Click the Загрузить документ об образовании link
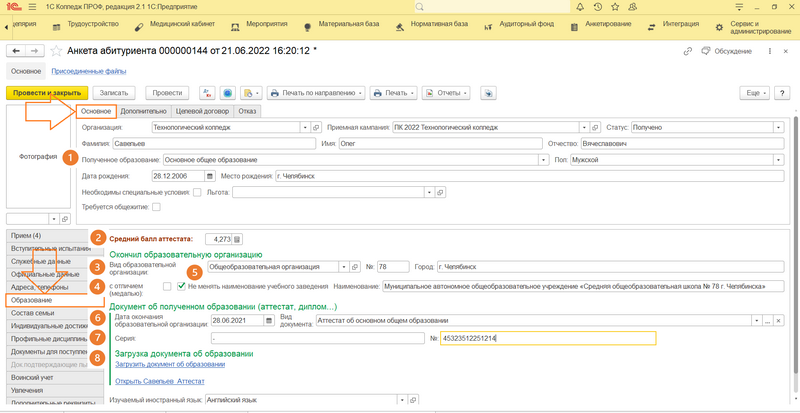 point(169,365)
